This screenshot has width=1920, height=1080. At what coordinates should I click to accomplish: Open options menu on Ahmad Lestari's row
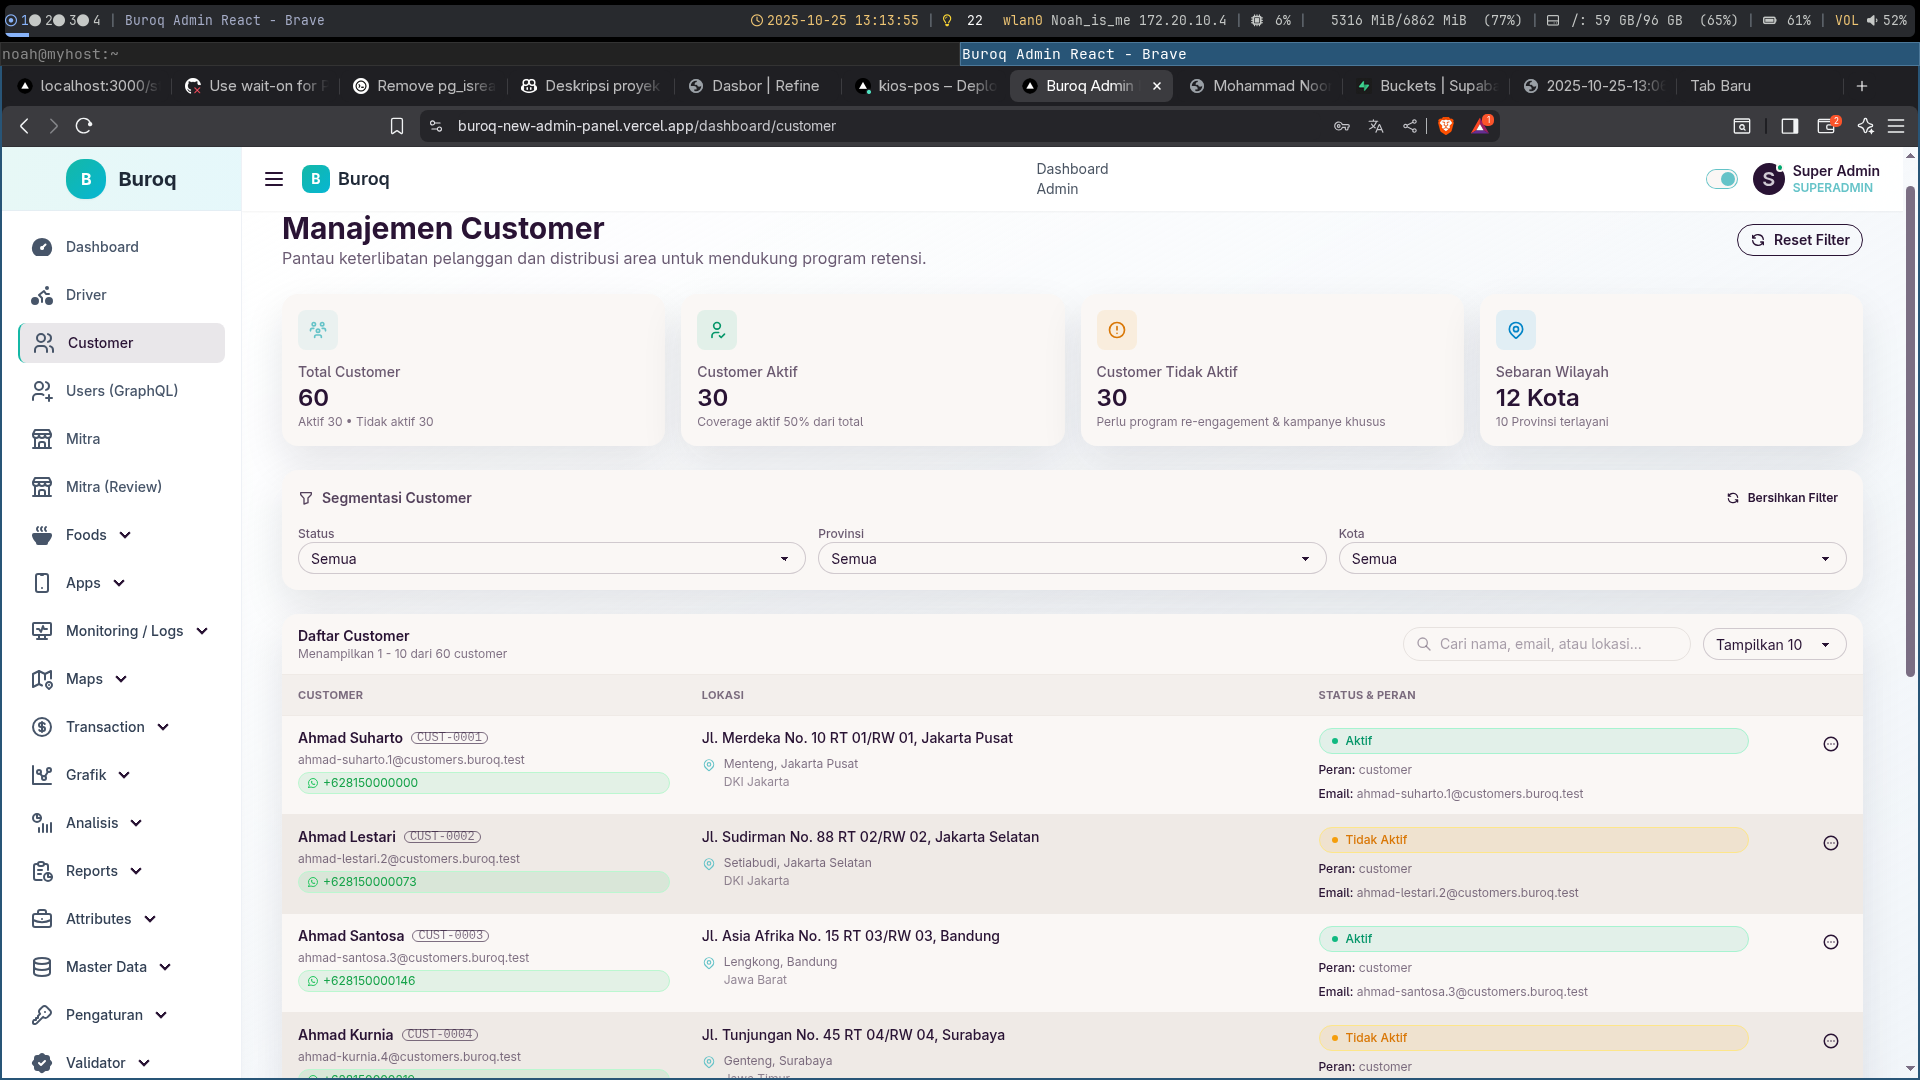[x=1831, y=843]
